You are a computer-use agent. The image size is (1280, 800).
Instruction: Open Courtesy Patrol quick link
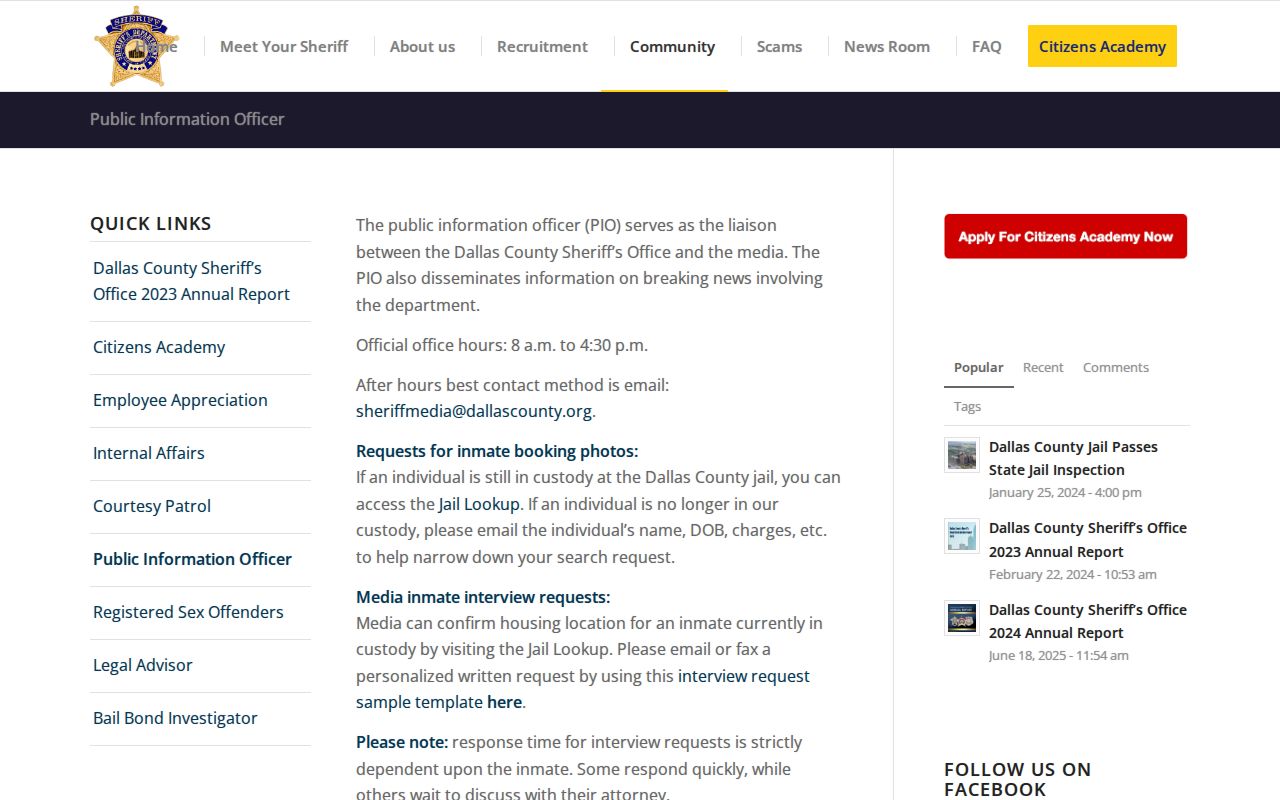pyautogui.click(x=152, y=506)
